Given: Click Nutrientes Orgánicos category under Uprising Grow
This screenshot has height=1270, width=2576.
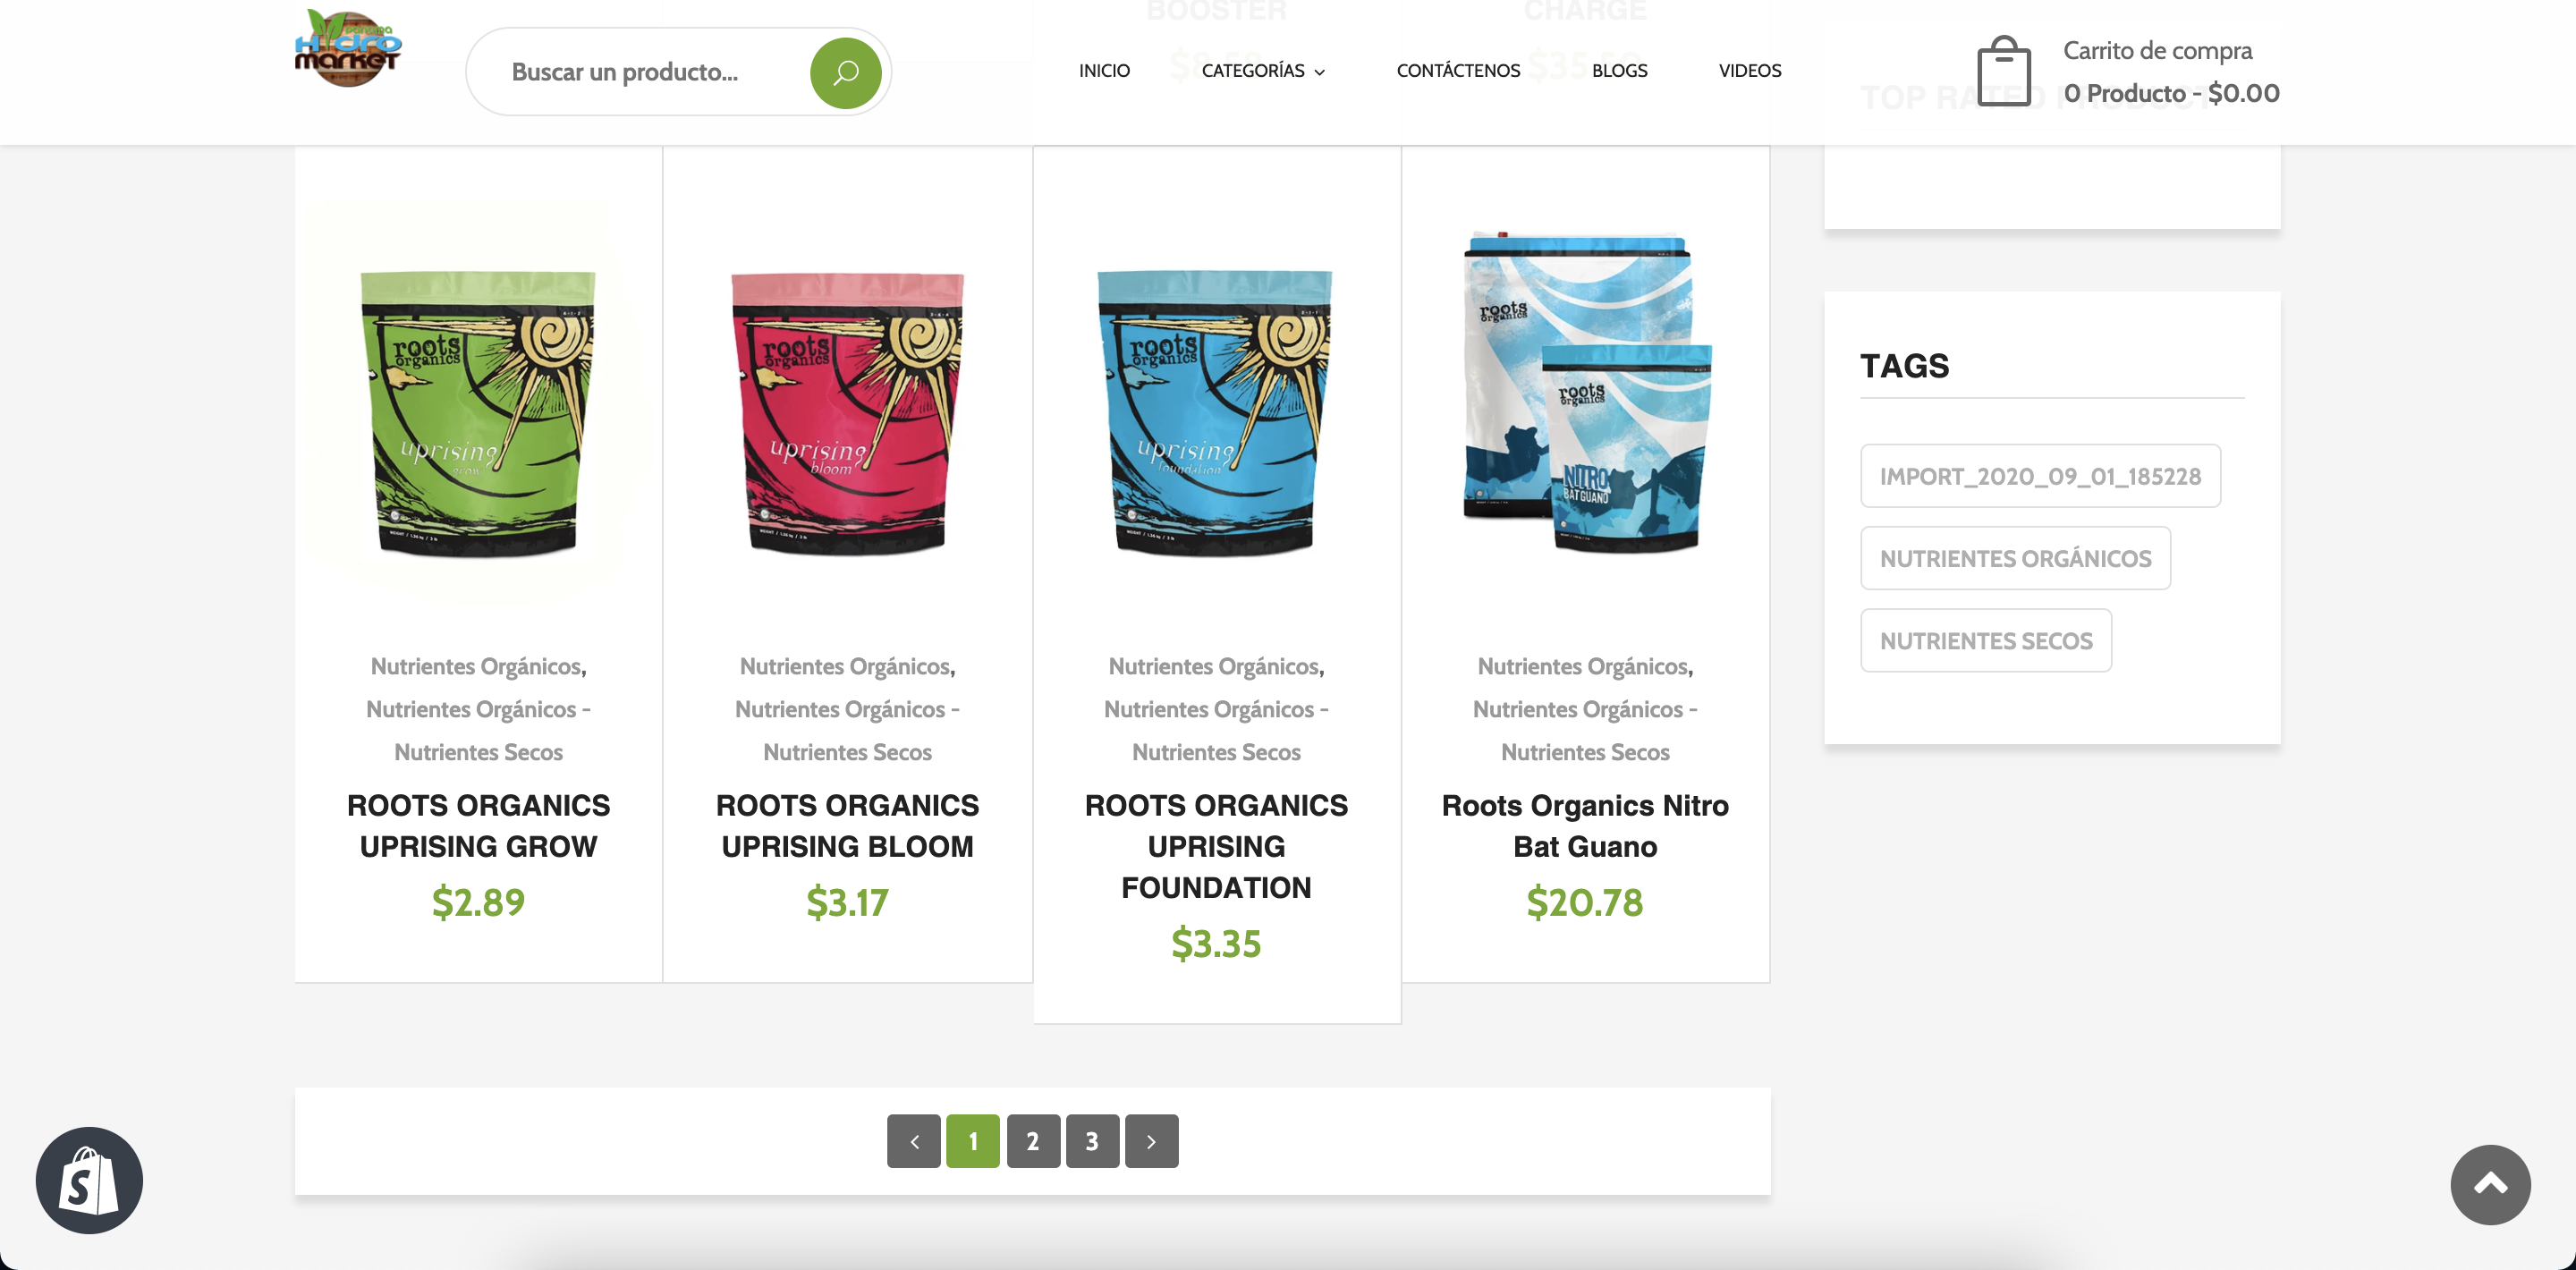Looking at the screenshot, I should point(476,666).
